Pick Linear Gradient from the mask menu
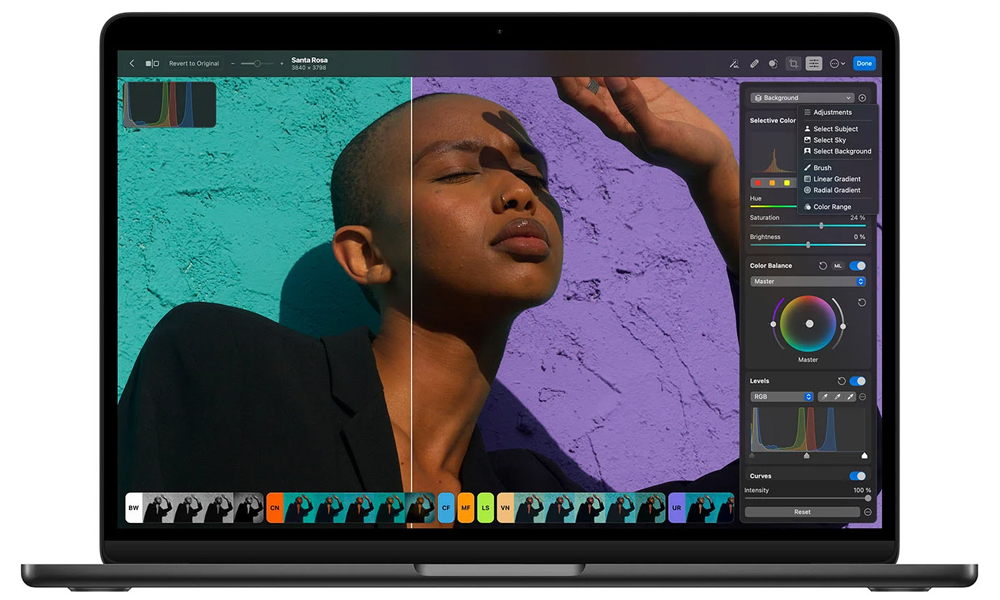This screenshot has width=1000, height=600. pyautogui.click(x=836, y=179)
